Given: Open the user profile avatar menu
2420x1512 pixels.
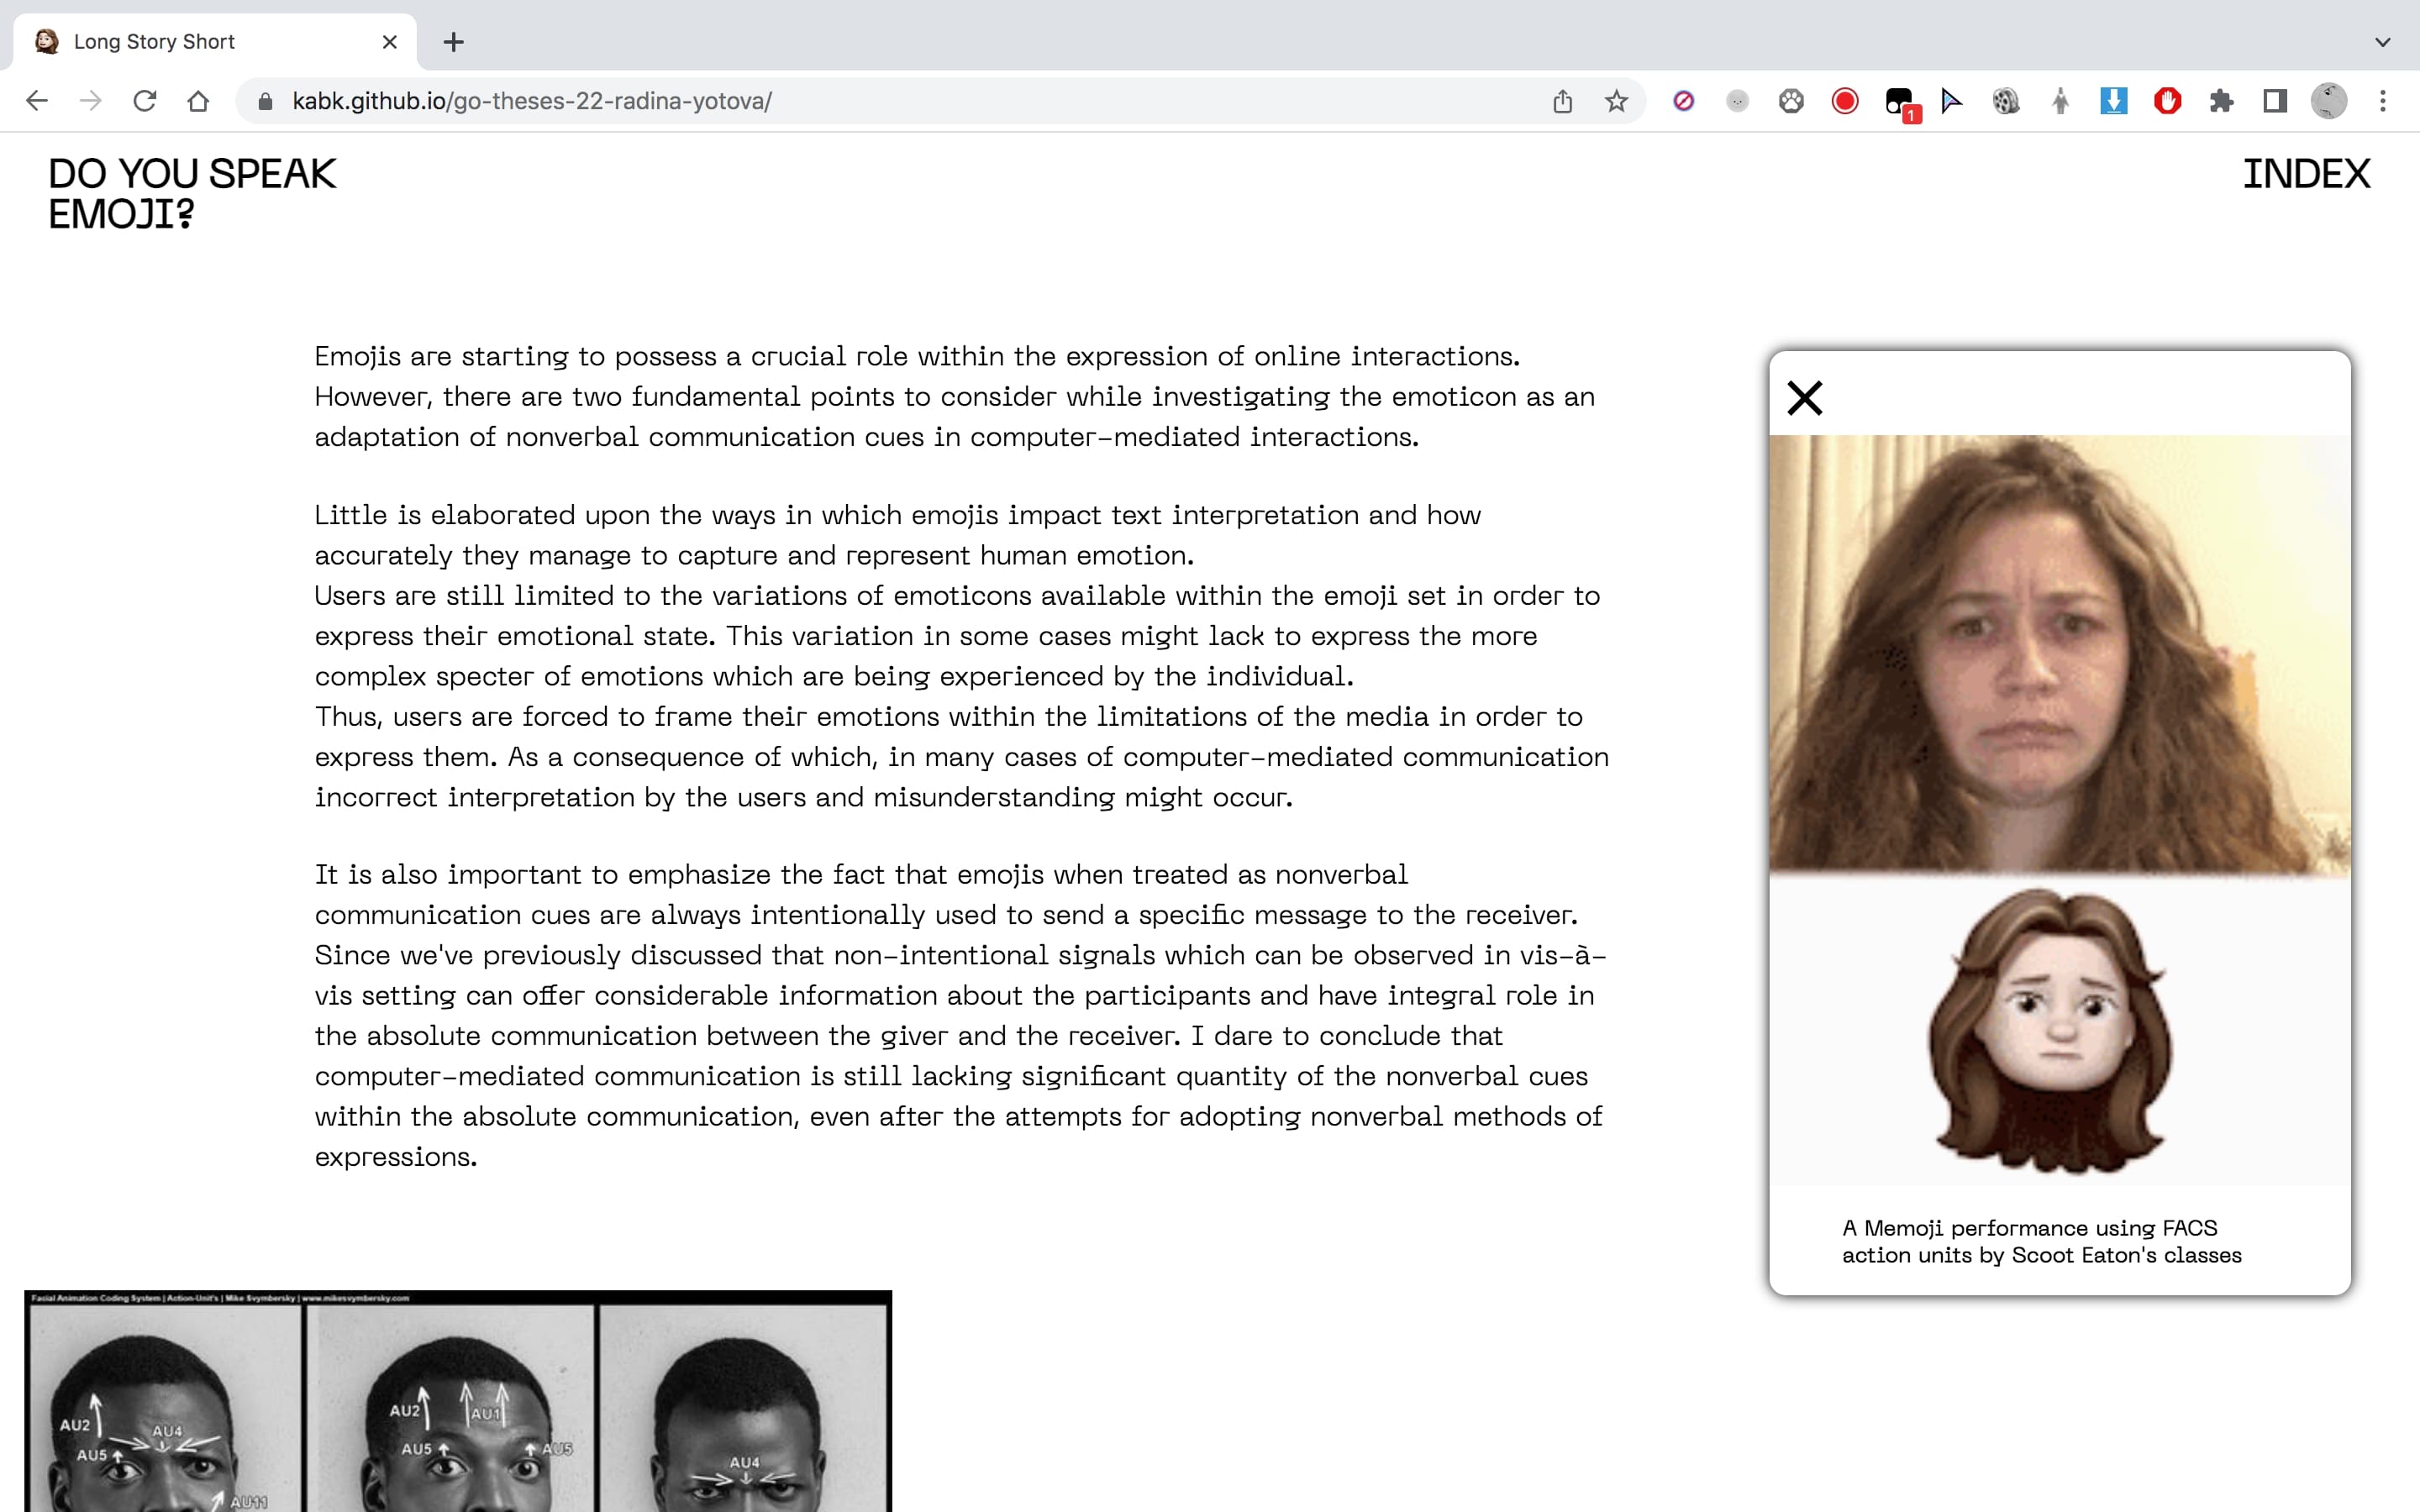Looking at the screenshot, I should [x=2329, y=101].
